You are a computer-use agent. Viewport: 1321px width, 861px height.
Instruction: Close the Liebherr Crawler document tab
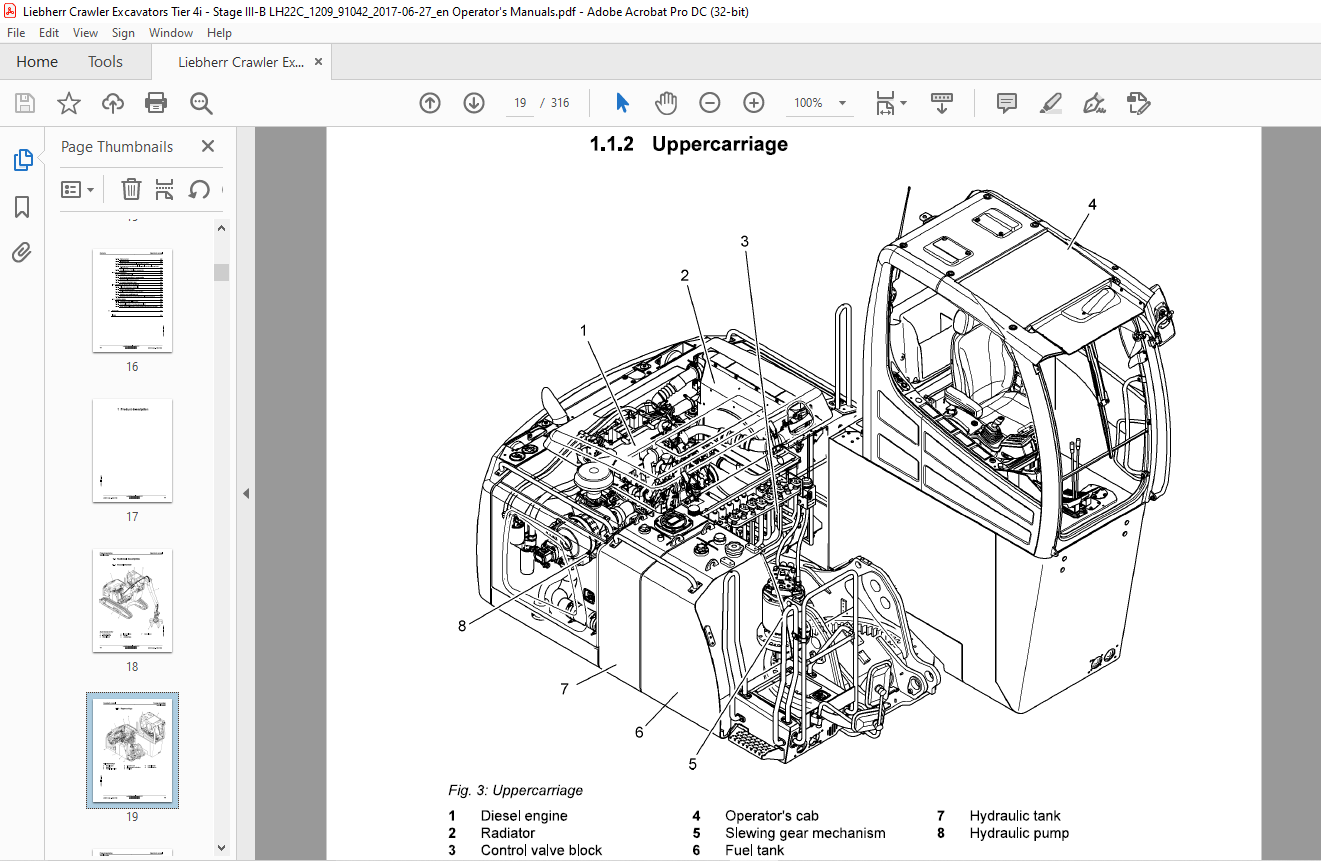(319, 62)
